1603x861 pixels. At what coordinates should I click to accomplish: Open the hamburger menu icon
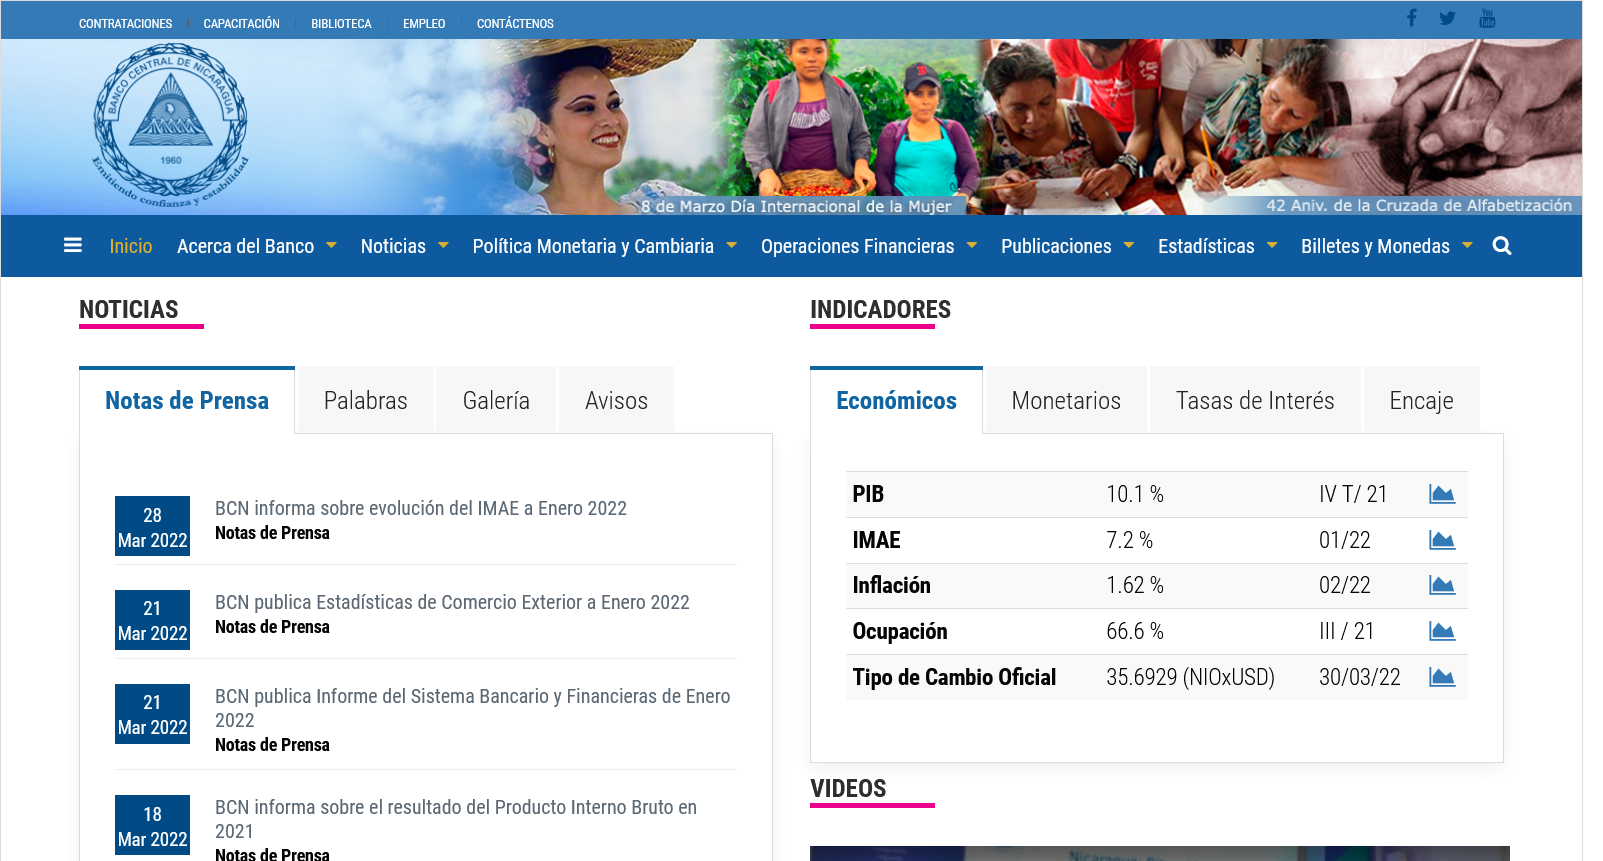coord(72,245)
